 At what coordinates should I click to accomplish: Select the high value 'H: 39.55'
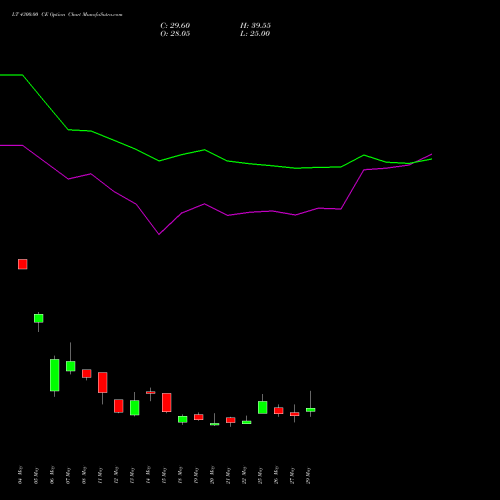pos(255,26)
